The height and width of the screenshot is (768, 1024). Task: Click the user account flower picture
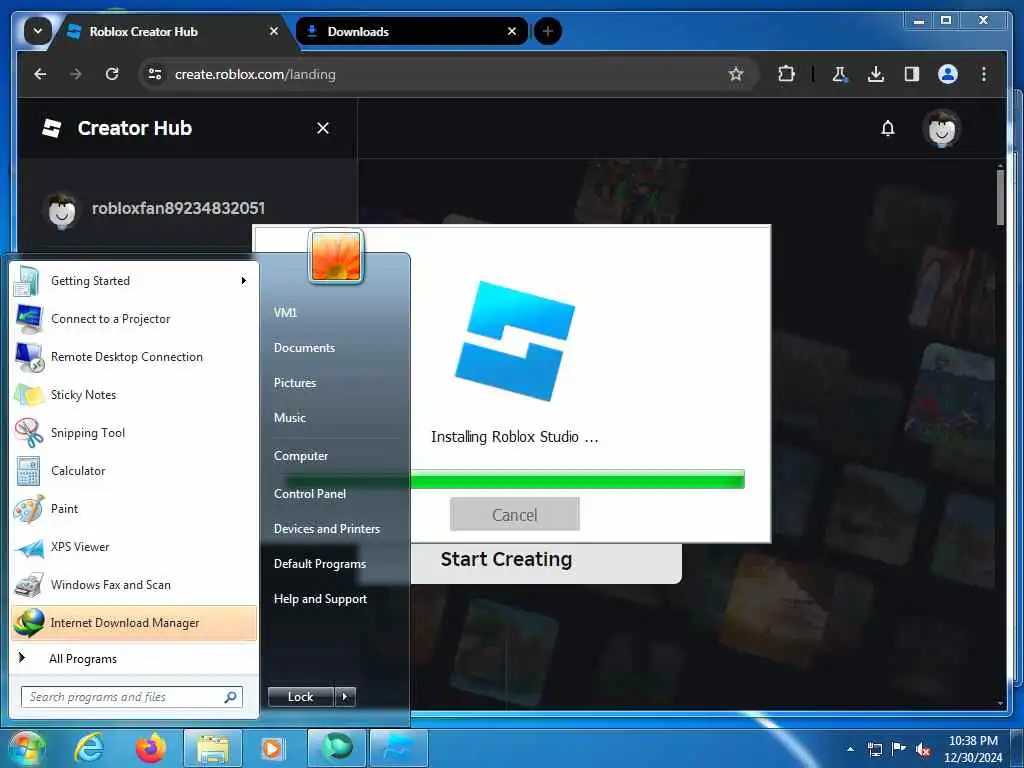[x=336, y=256]
